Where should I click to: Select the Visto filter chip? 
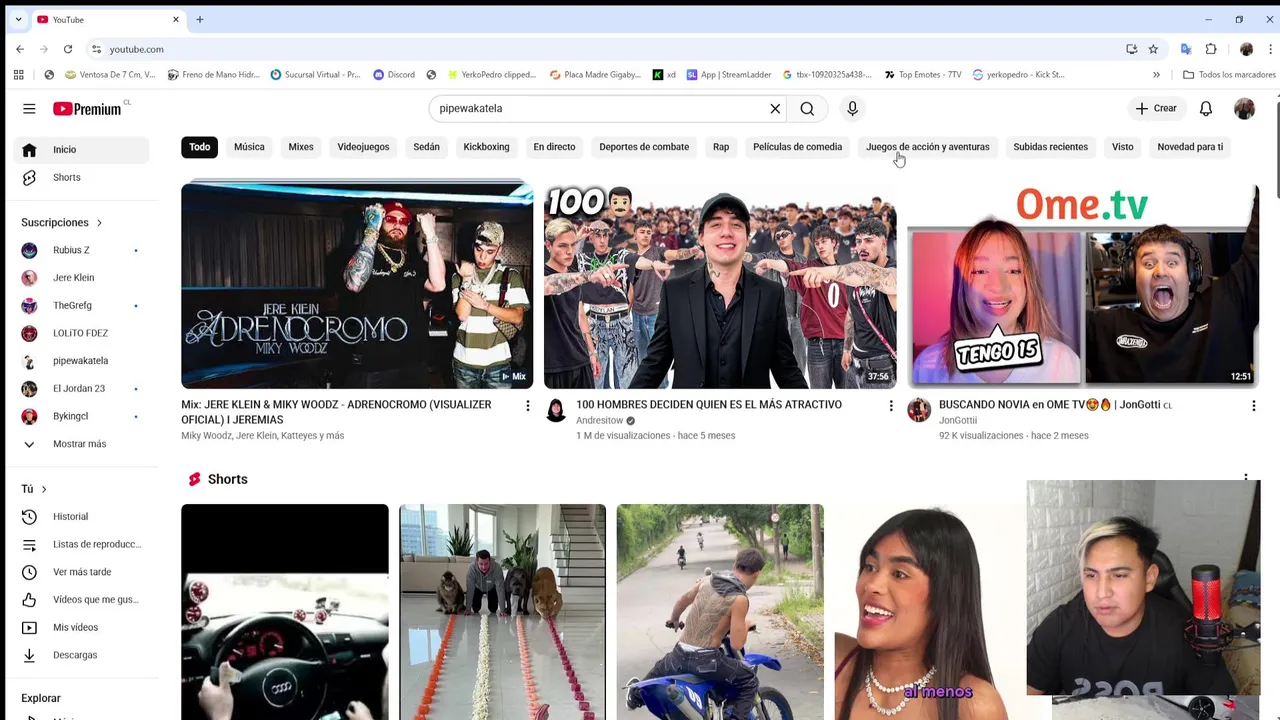click(1122, 147)
